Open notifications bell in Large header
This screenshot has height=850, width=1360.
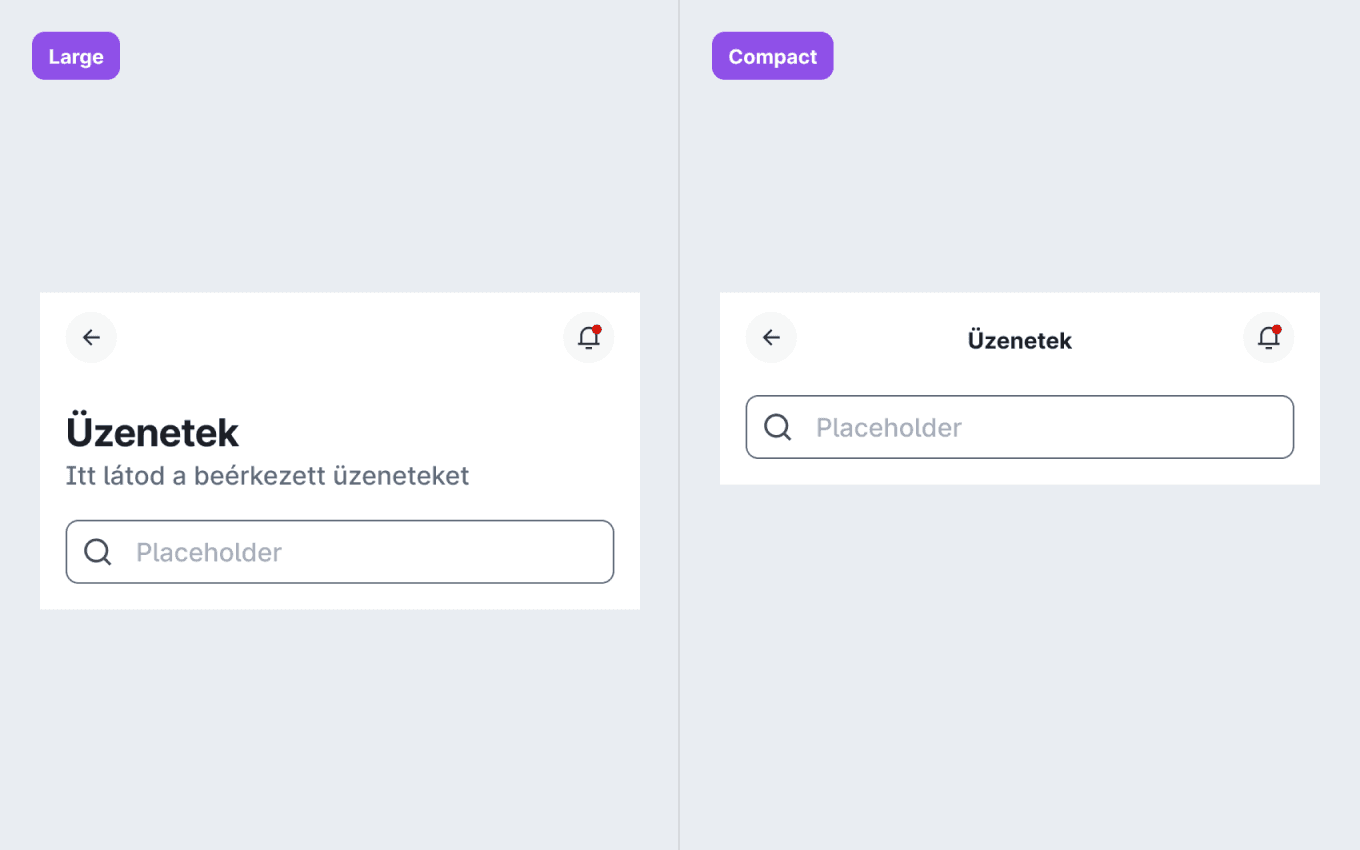589,338
